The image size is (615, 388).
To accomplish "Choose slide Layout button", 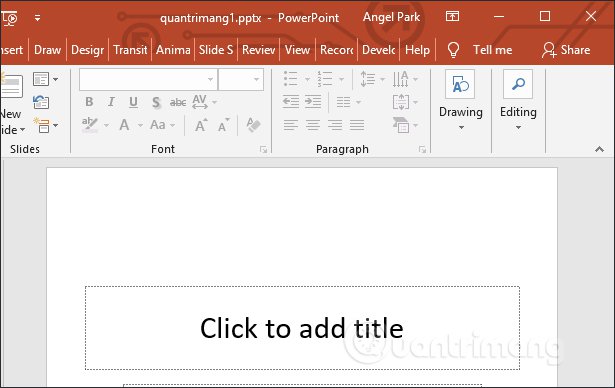I will pos(41,79).
